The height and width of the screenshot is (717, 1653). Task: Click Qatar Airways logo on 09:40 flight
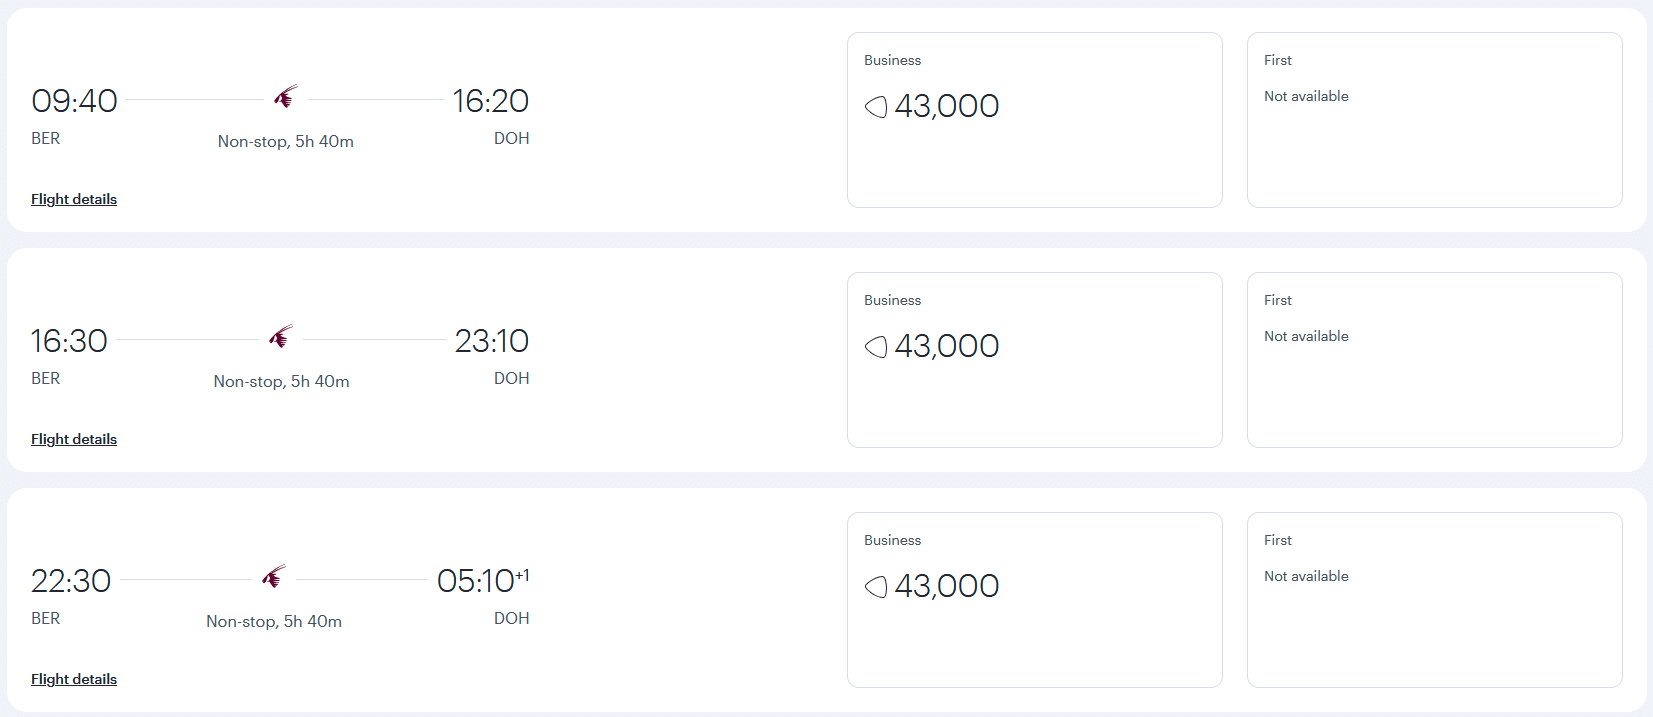(x=286, y=97)
